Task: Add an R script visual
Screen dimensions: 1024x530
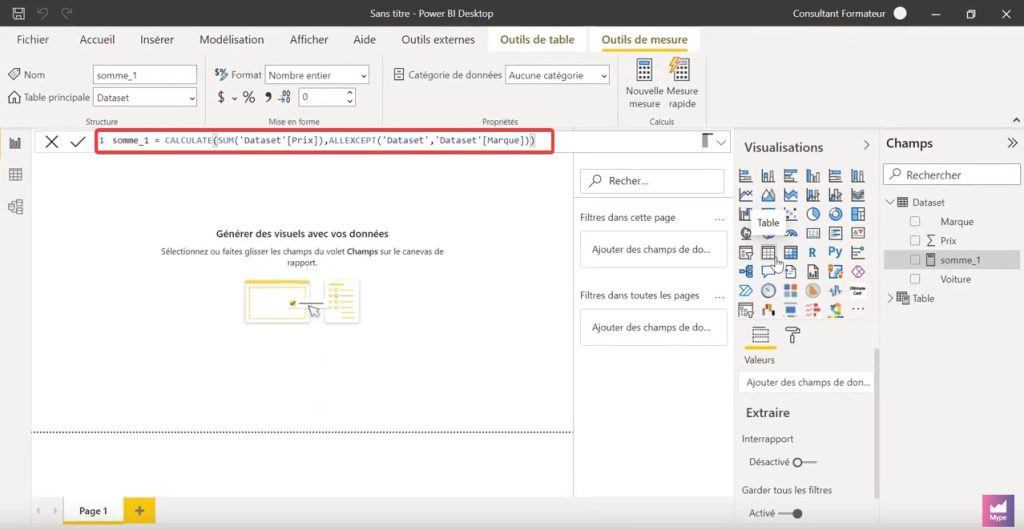Action: pyautogui.click(x=813, y=252)
